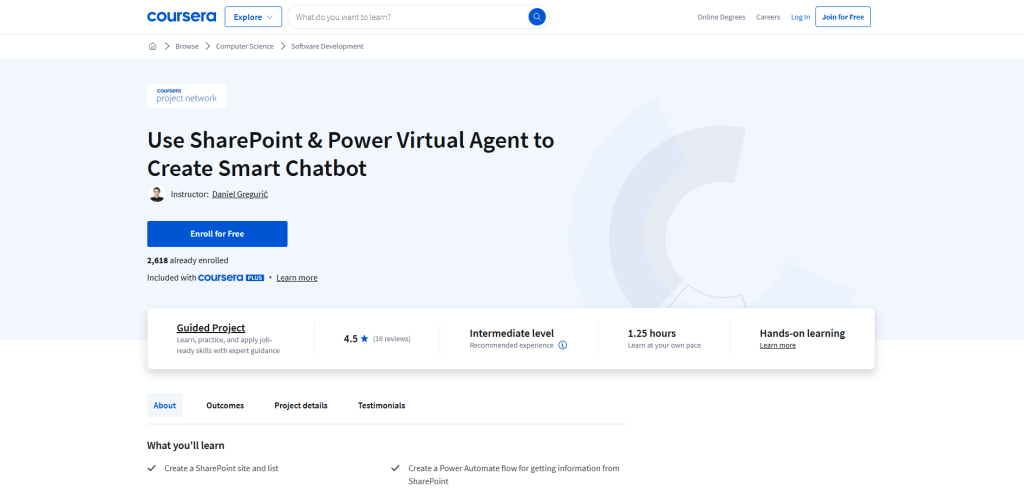Click 'What you'll learn' heading
Image resolution: width=1024 pixels, height=495 pixels.
(x=185, y=445)
